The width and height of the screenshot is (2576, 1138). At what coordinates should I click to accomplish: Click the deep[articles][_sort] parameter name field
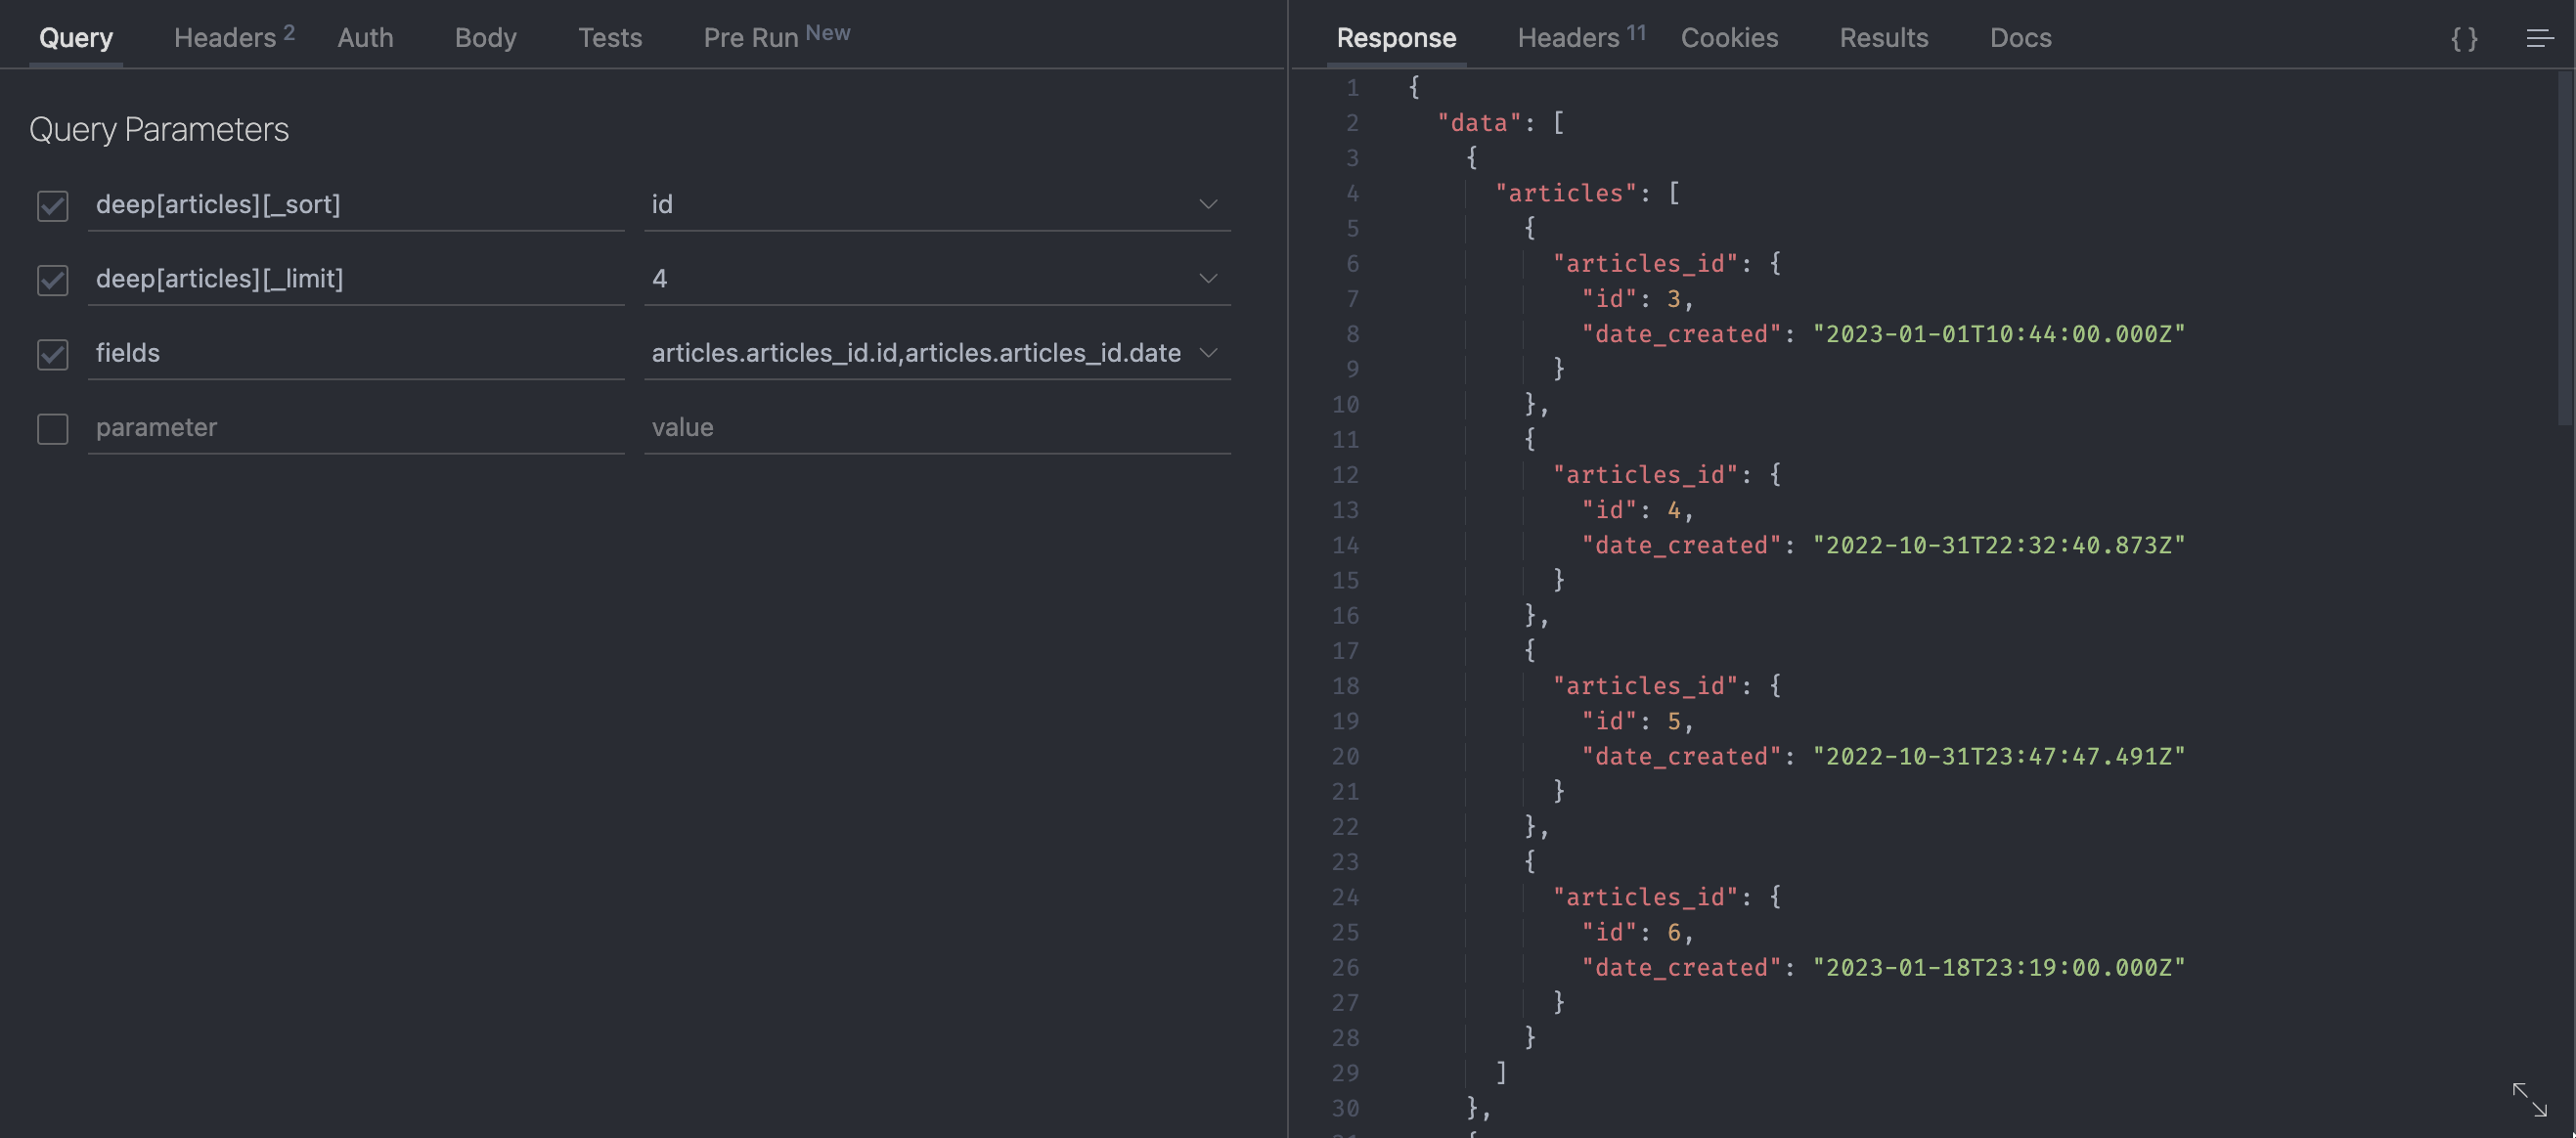(356, 205)
